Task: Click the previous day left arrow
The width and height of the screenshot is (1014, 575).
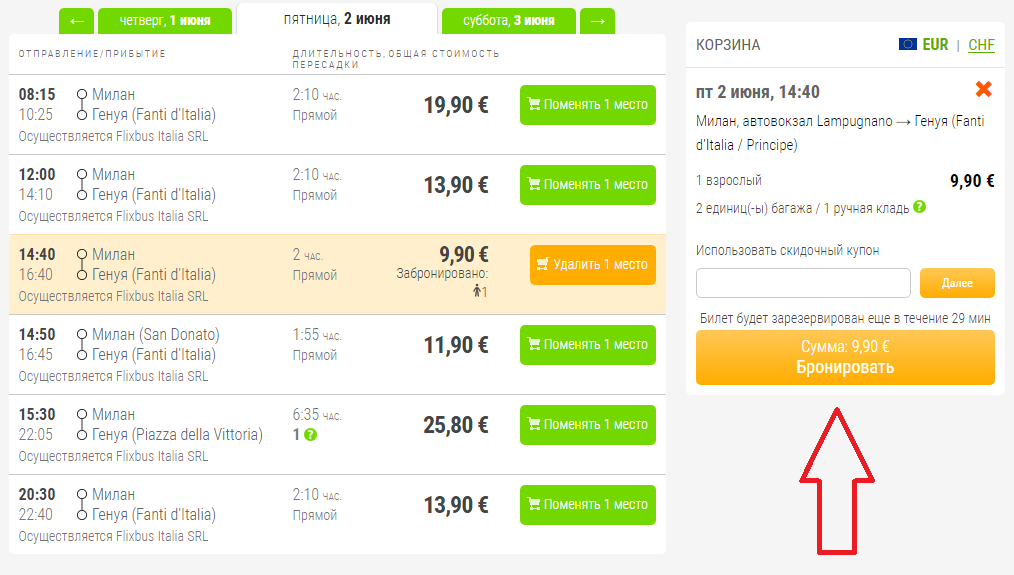Action: 77,20
